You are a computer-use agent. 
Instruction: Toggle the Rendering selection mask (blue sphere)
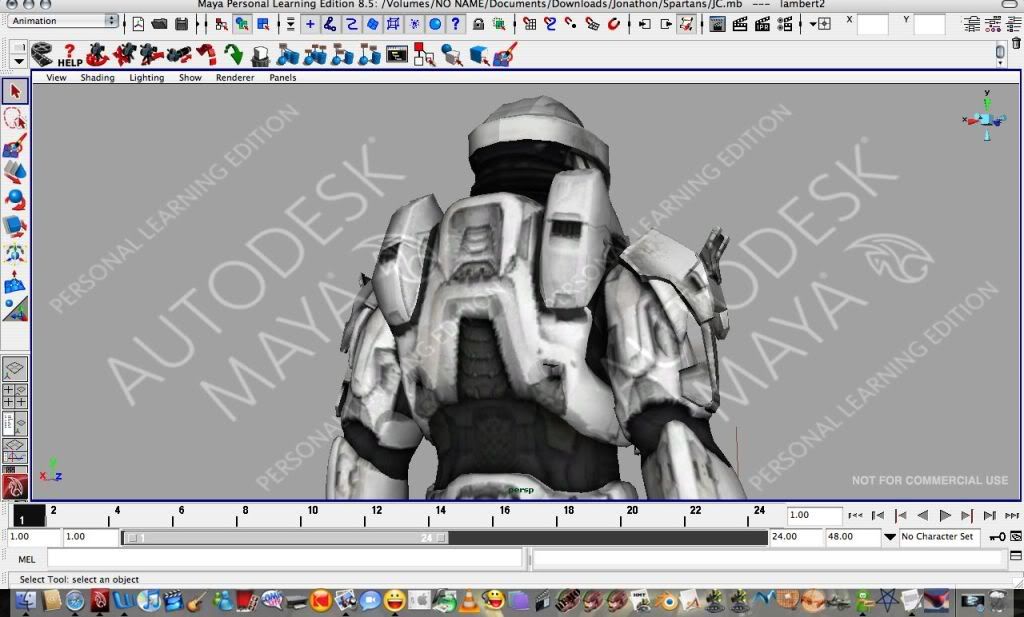(x=435, y=24)
